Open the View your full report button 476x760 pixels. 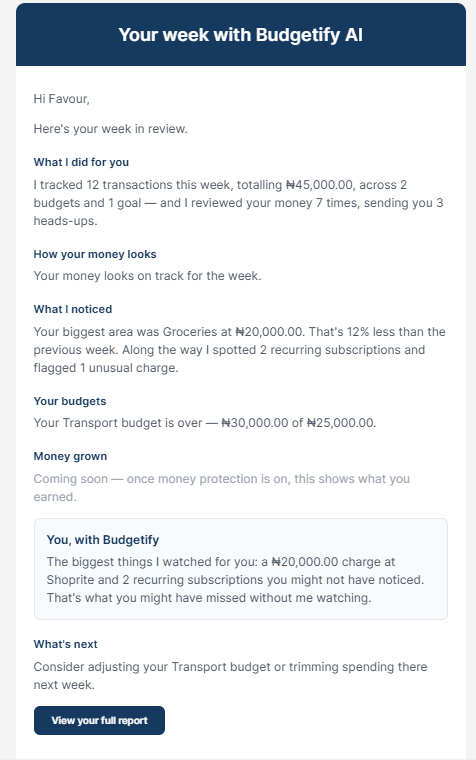pyautogui.click(x=99, y=720)
